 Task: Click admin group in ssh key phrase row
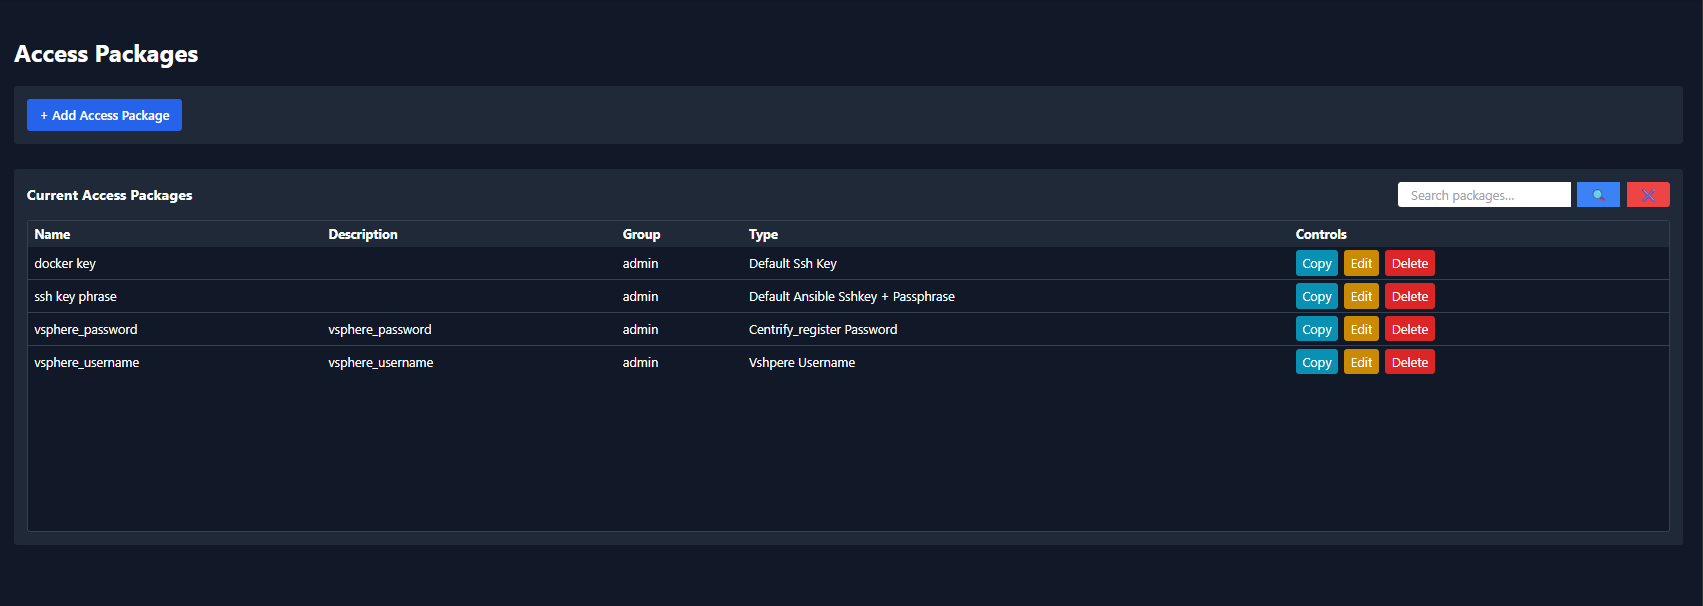click(x=640, y=296)
